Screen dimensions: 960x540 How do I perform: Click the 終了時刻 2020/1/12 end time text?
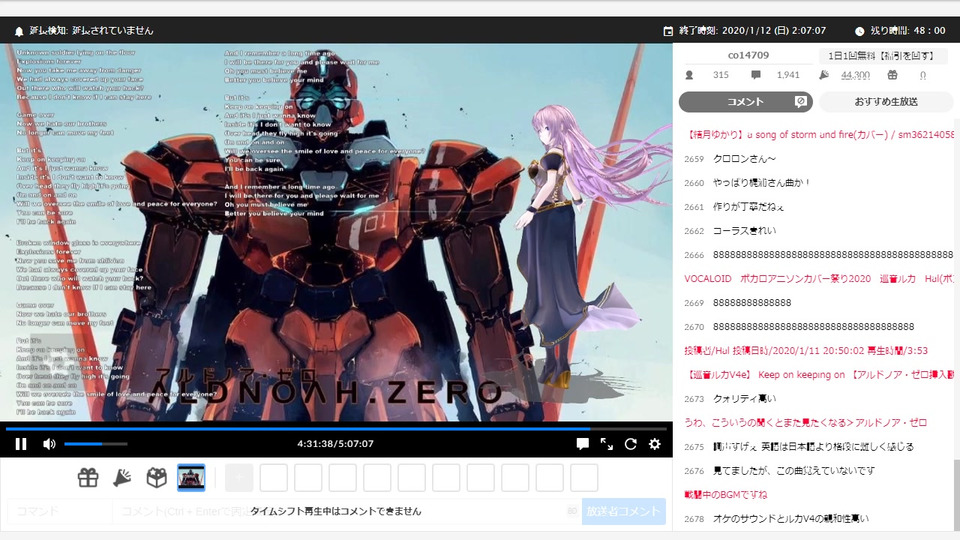point(752,31)
